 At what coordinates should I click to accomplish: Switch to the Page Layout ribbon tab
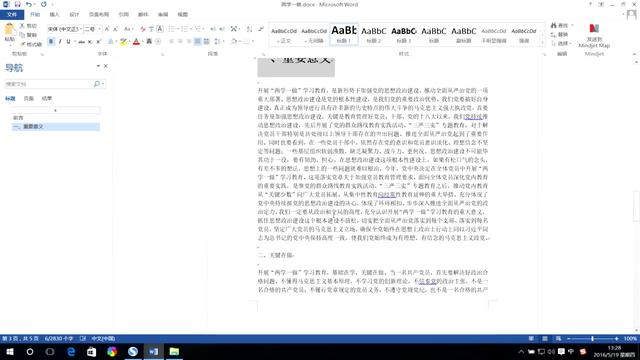99,14
